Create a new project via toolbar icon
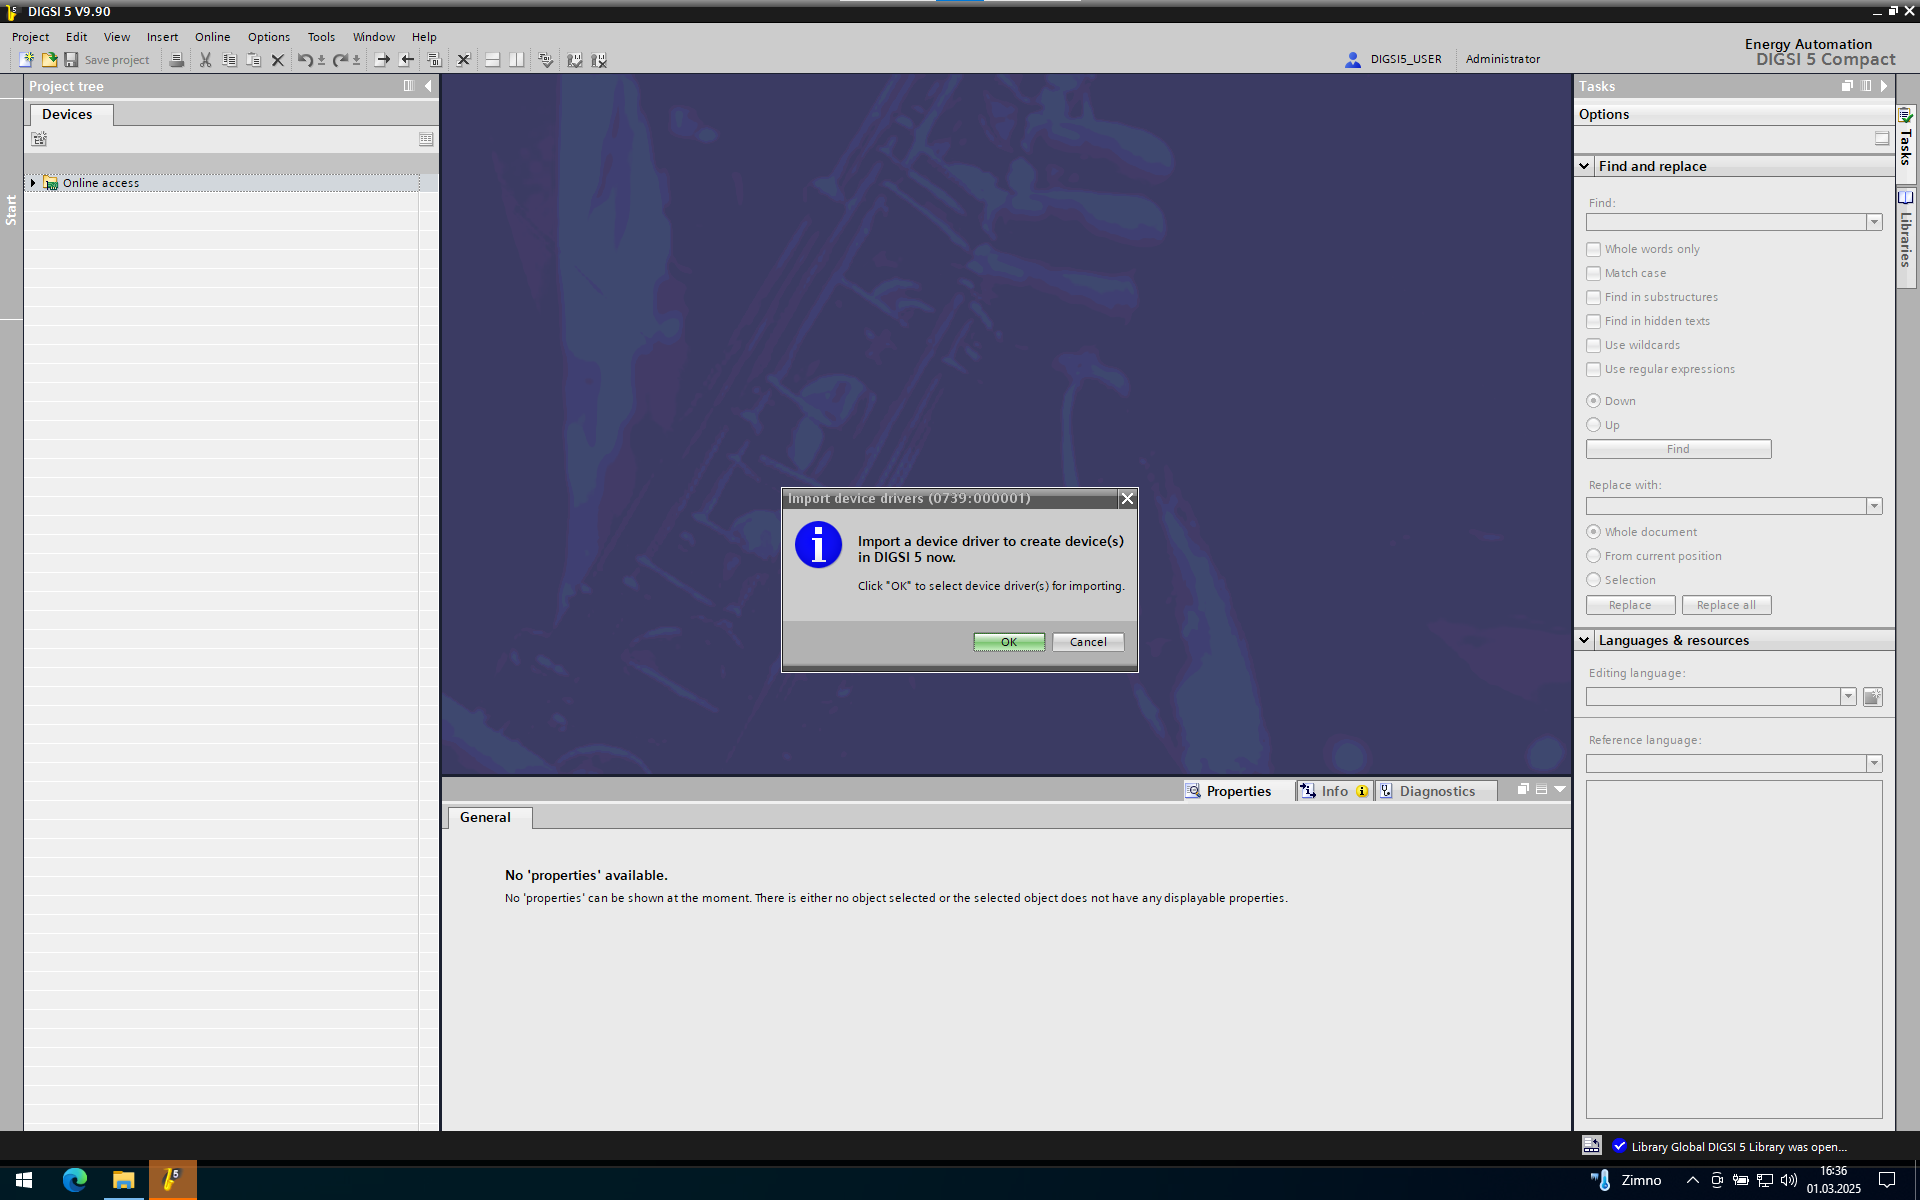 pyautogui.click(x=26, y=60)
